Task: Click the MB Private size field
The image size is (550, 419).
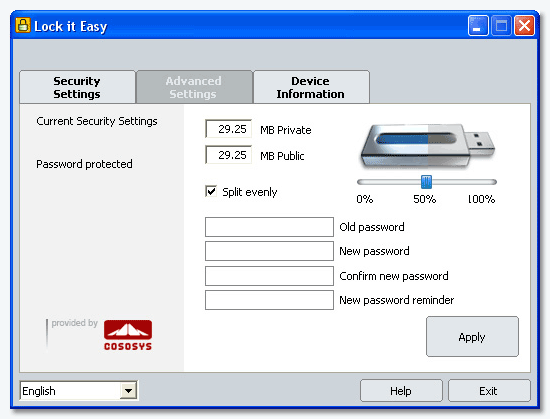Action: [x=228, y=129]
